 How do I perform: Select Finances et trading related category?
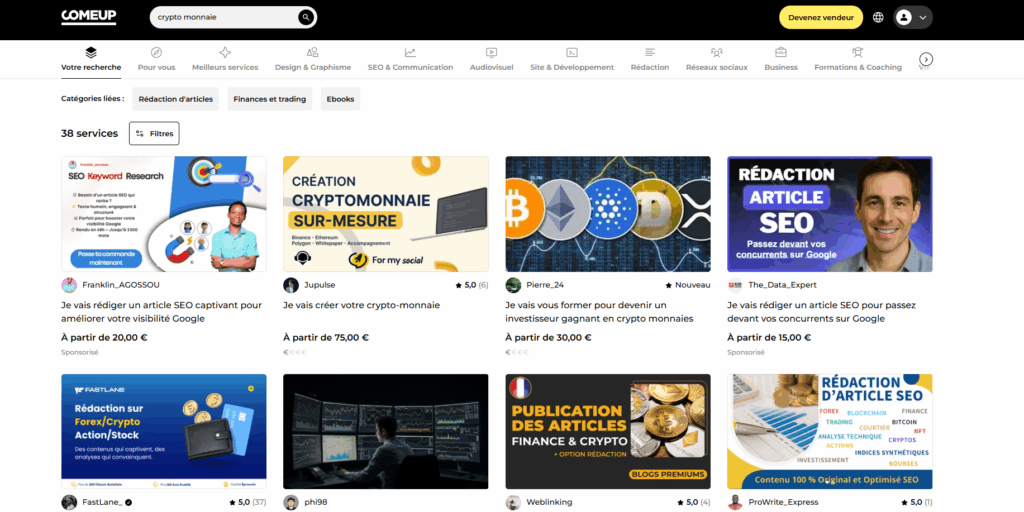click(270, 99)
